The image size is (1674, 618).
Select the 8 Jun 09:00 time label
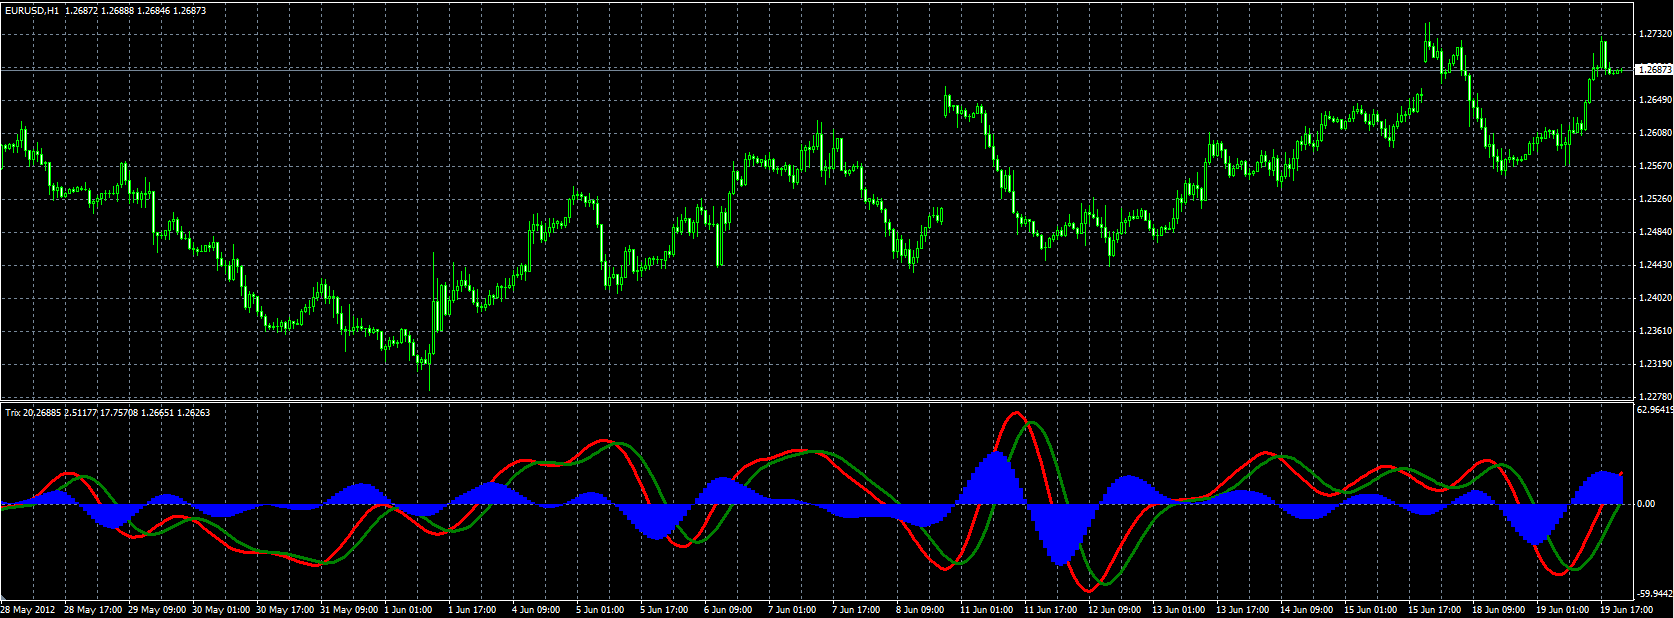tap(920, 610)
